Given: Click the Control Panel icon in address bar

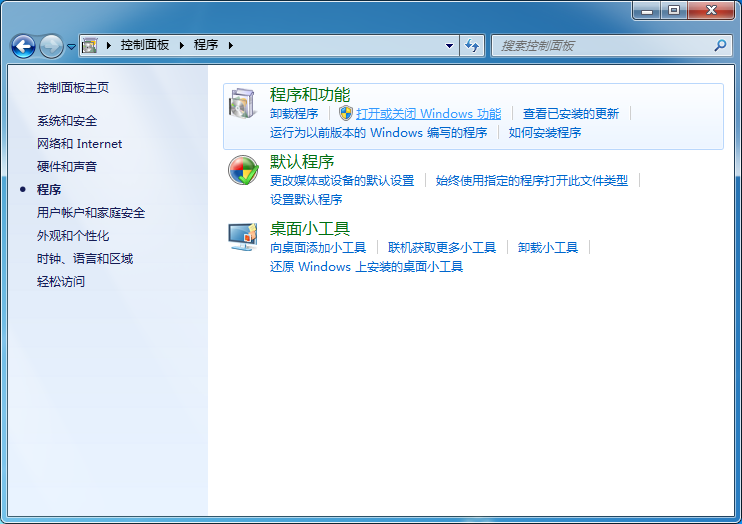Looking at the screenshot, I should (90, 45).
